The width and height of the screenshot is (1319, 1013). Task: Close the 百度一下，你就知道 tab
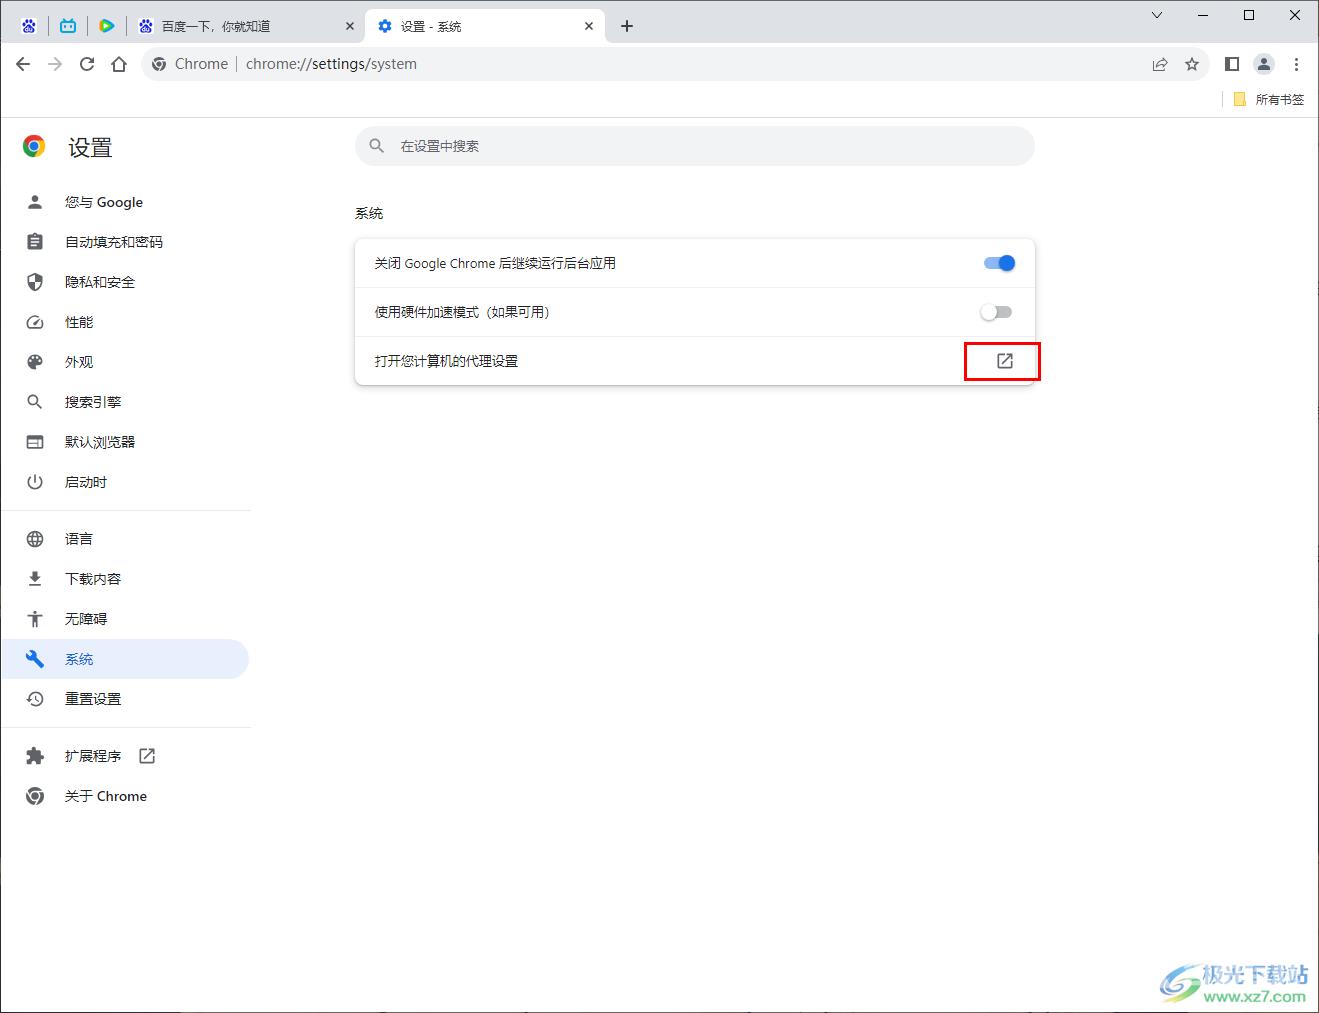(x=350, y=26)
